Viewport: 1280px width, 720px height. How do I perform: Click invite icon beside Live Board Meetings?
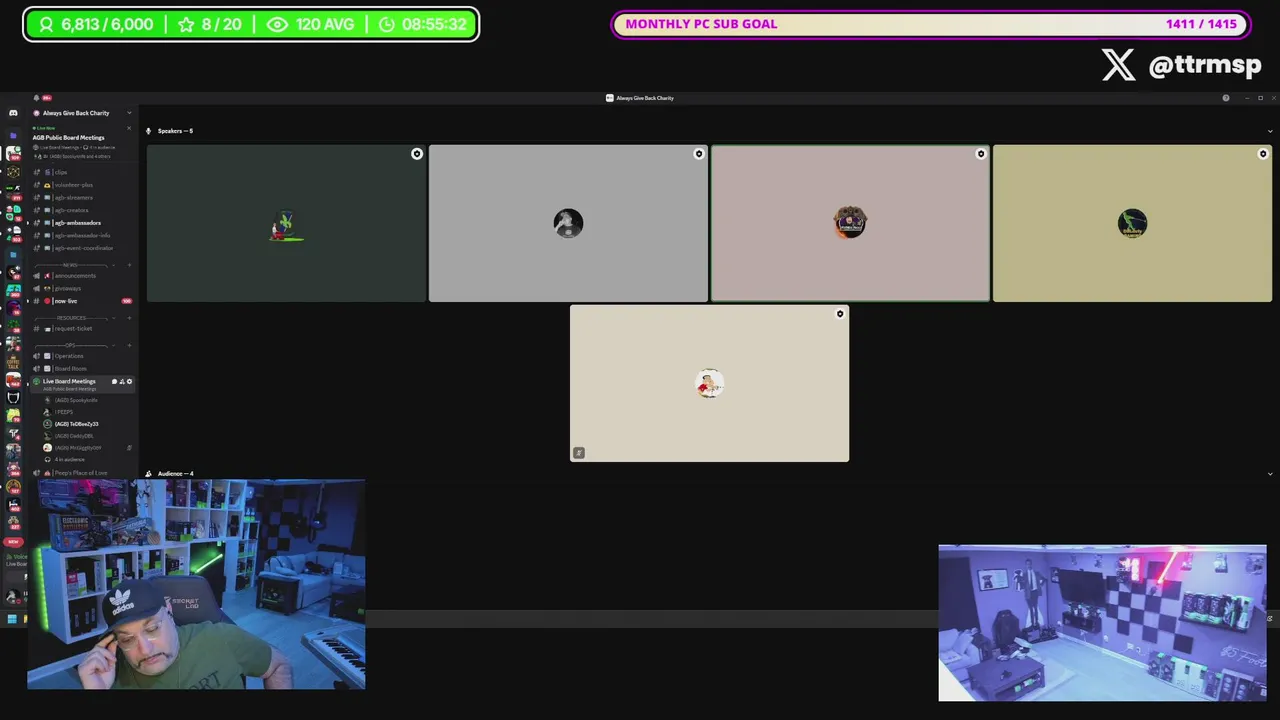point(122,381)
